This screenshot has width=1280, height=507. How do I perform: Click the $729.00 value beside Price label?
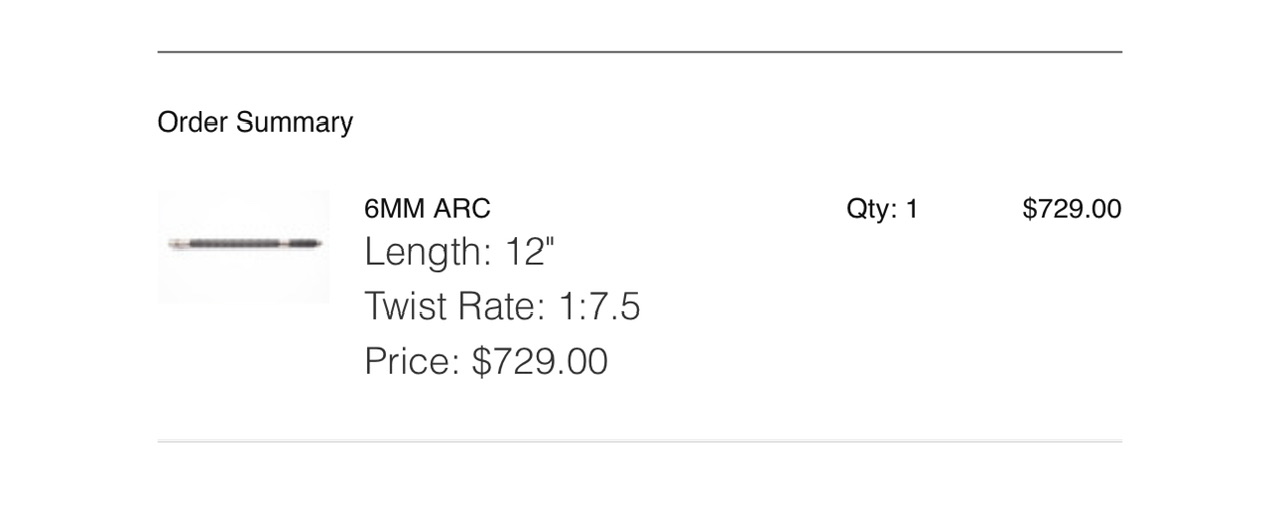point(540,361)
